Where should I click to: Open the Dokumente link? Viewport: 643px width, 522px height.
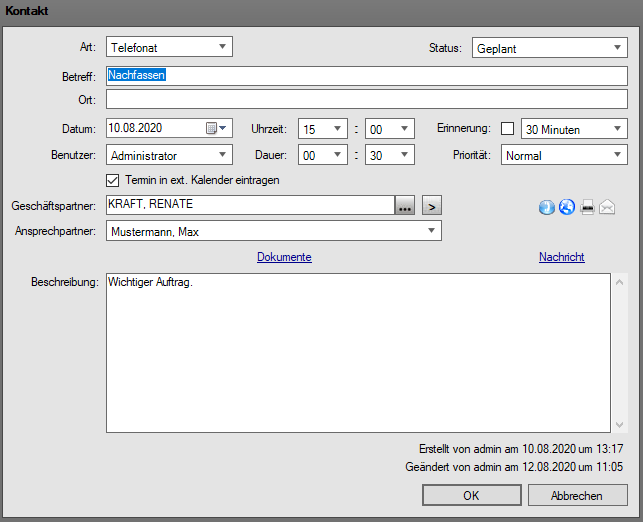tap(284, 257)
